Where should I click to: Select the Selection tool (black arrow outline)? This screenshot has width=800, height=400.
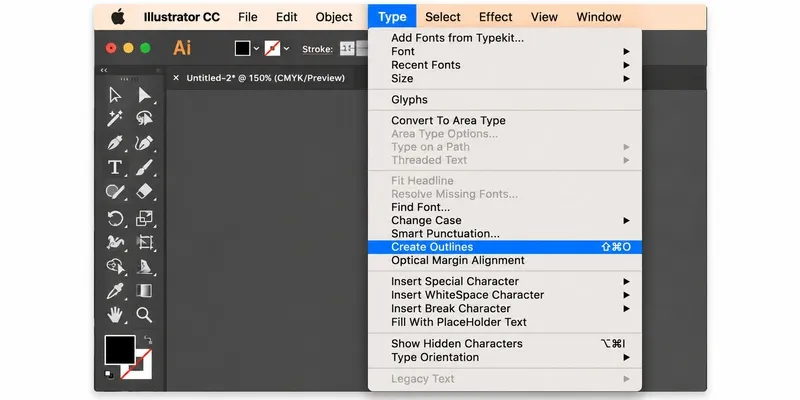tap(115, 95)
